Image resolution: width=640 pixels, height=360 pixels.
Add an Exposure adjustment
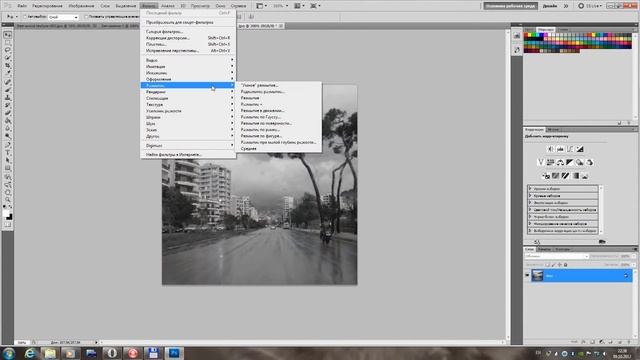(x=580, y=149)
